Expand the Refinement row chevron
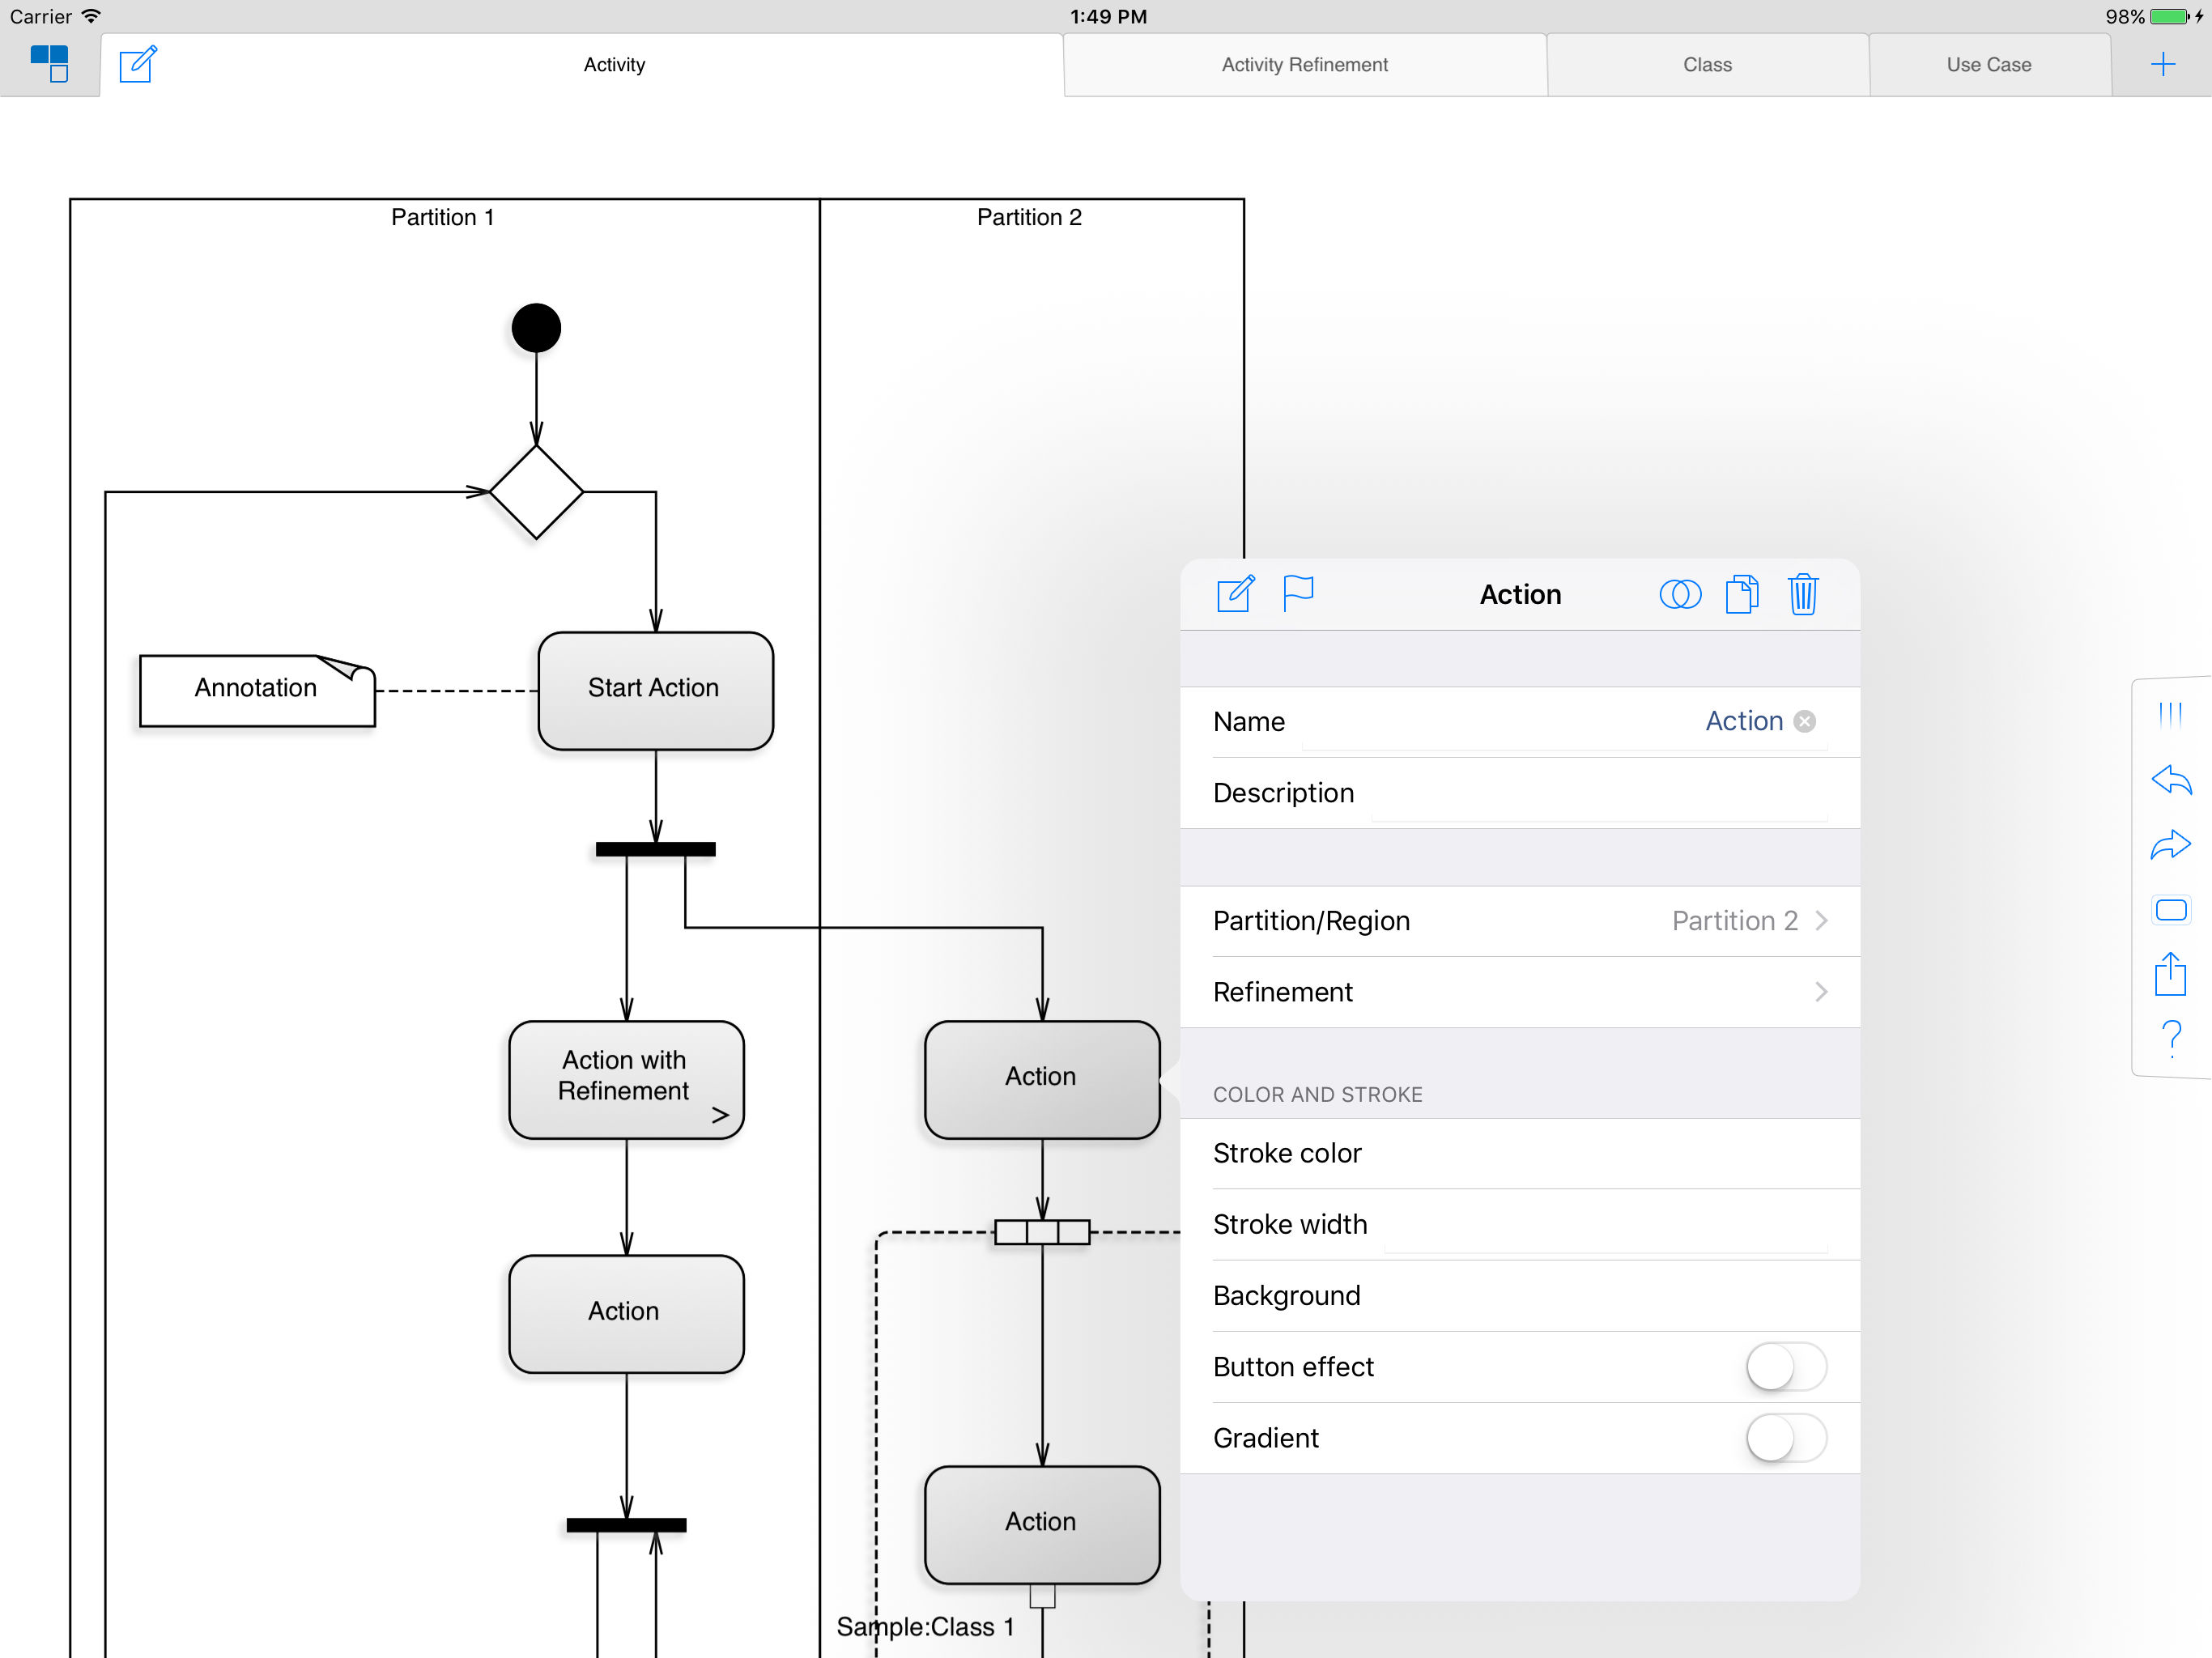 1821,991
